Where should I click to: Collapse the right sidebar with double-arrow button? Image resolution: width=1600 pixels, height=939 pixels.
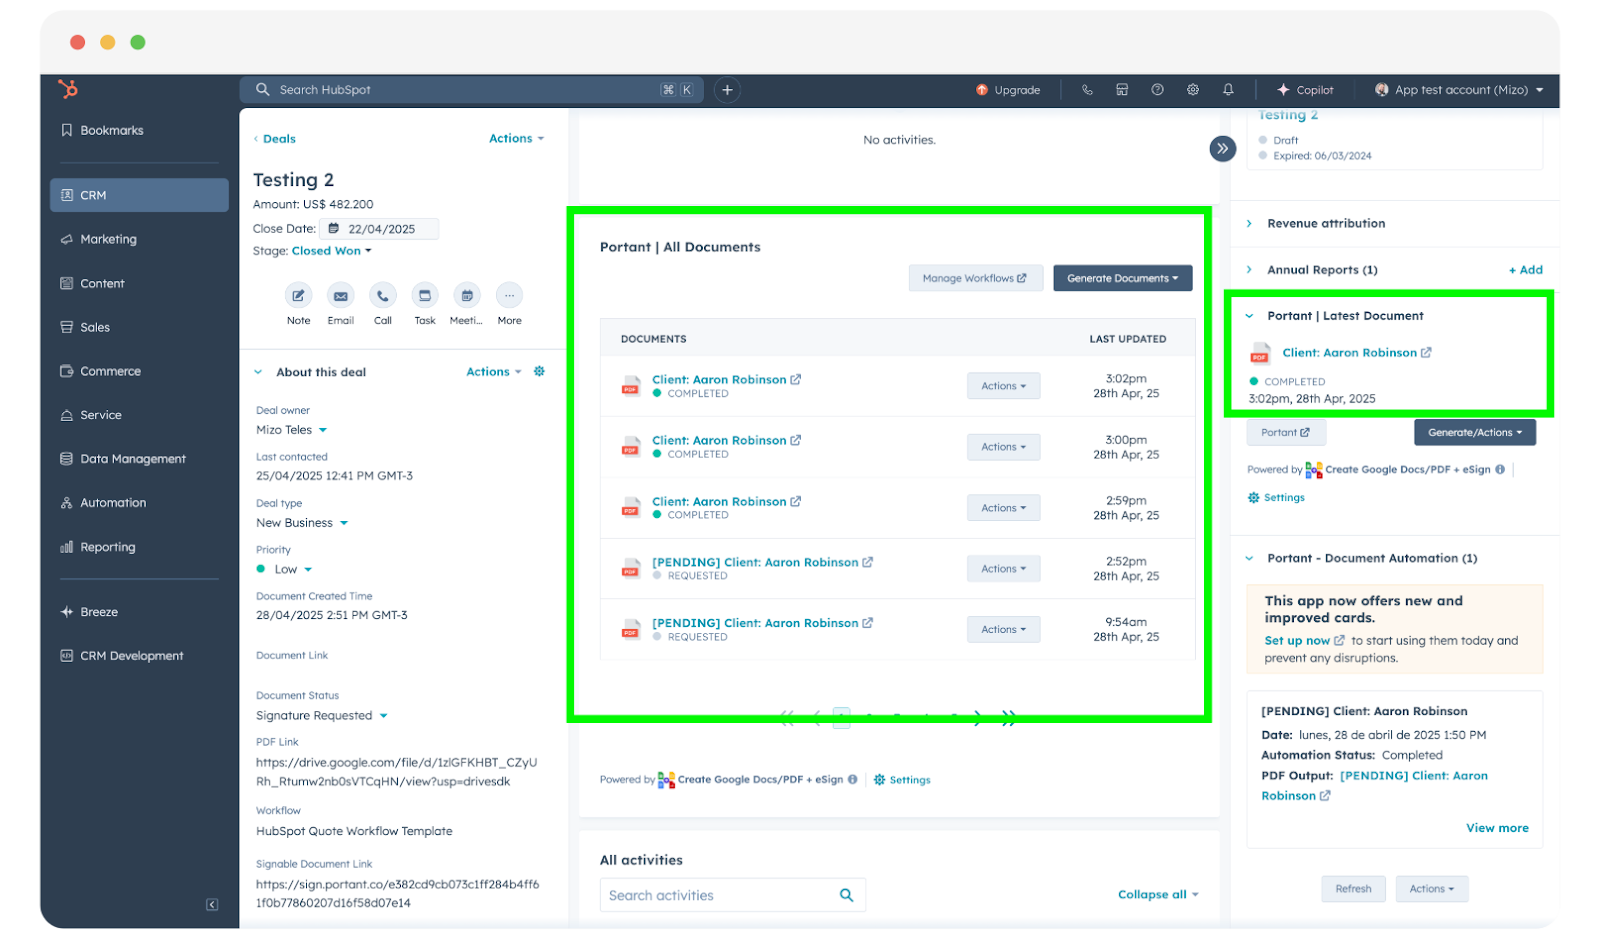pos(1222,149)
